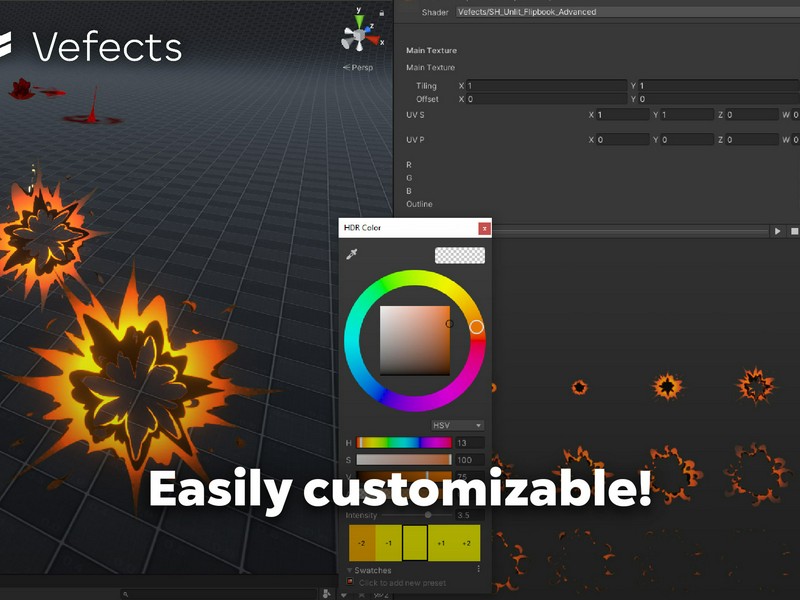The image size is (800, 600).
Task: Close the HDR Color window
Action: coord(484,228)
